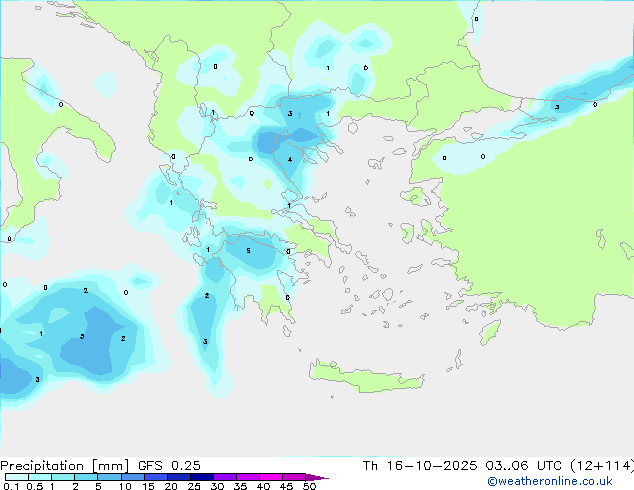Screen dimensions: 634x490
Task: Pick the 35–40 mm legend swatch
Action: pos(247,477)
